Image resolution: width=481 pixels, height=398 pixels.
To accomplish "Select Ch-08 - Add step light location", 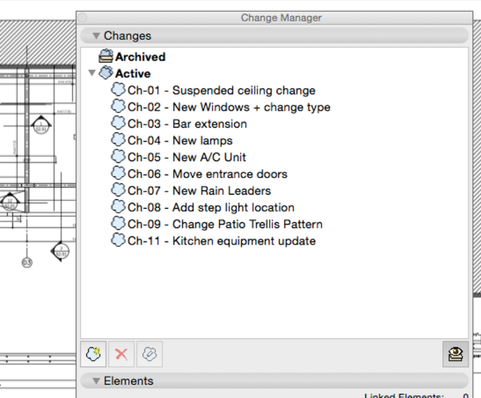I will [211, 207].
